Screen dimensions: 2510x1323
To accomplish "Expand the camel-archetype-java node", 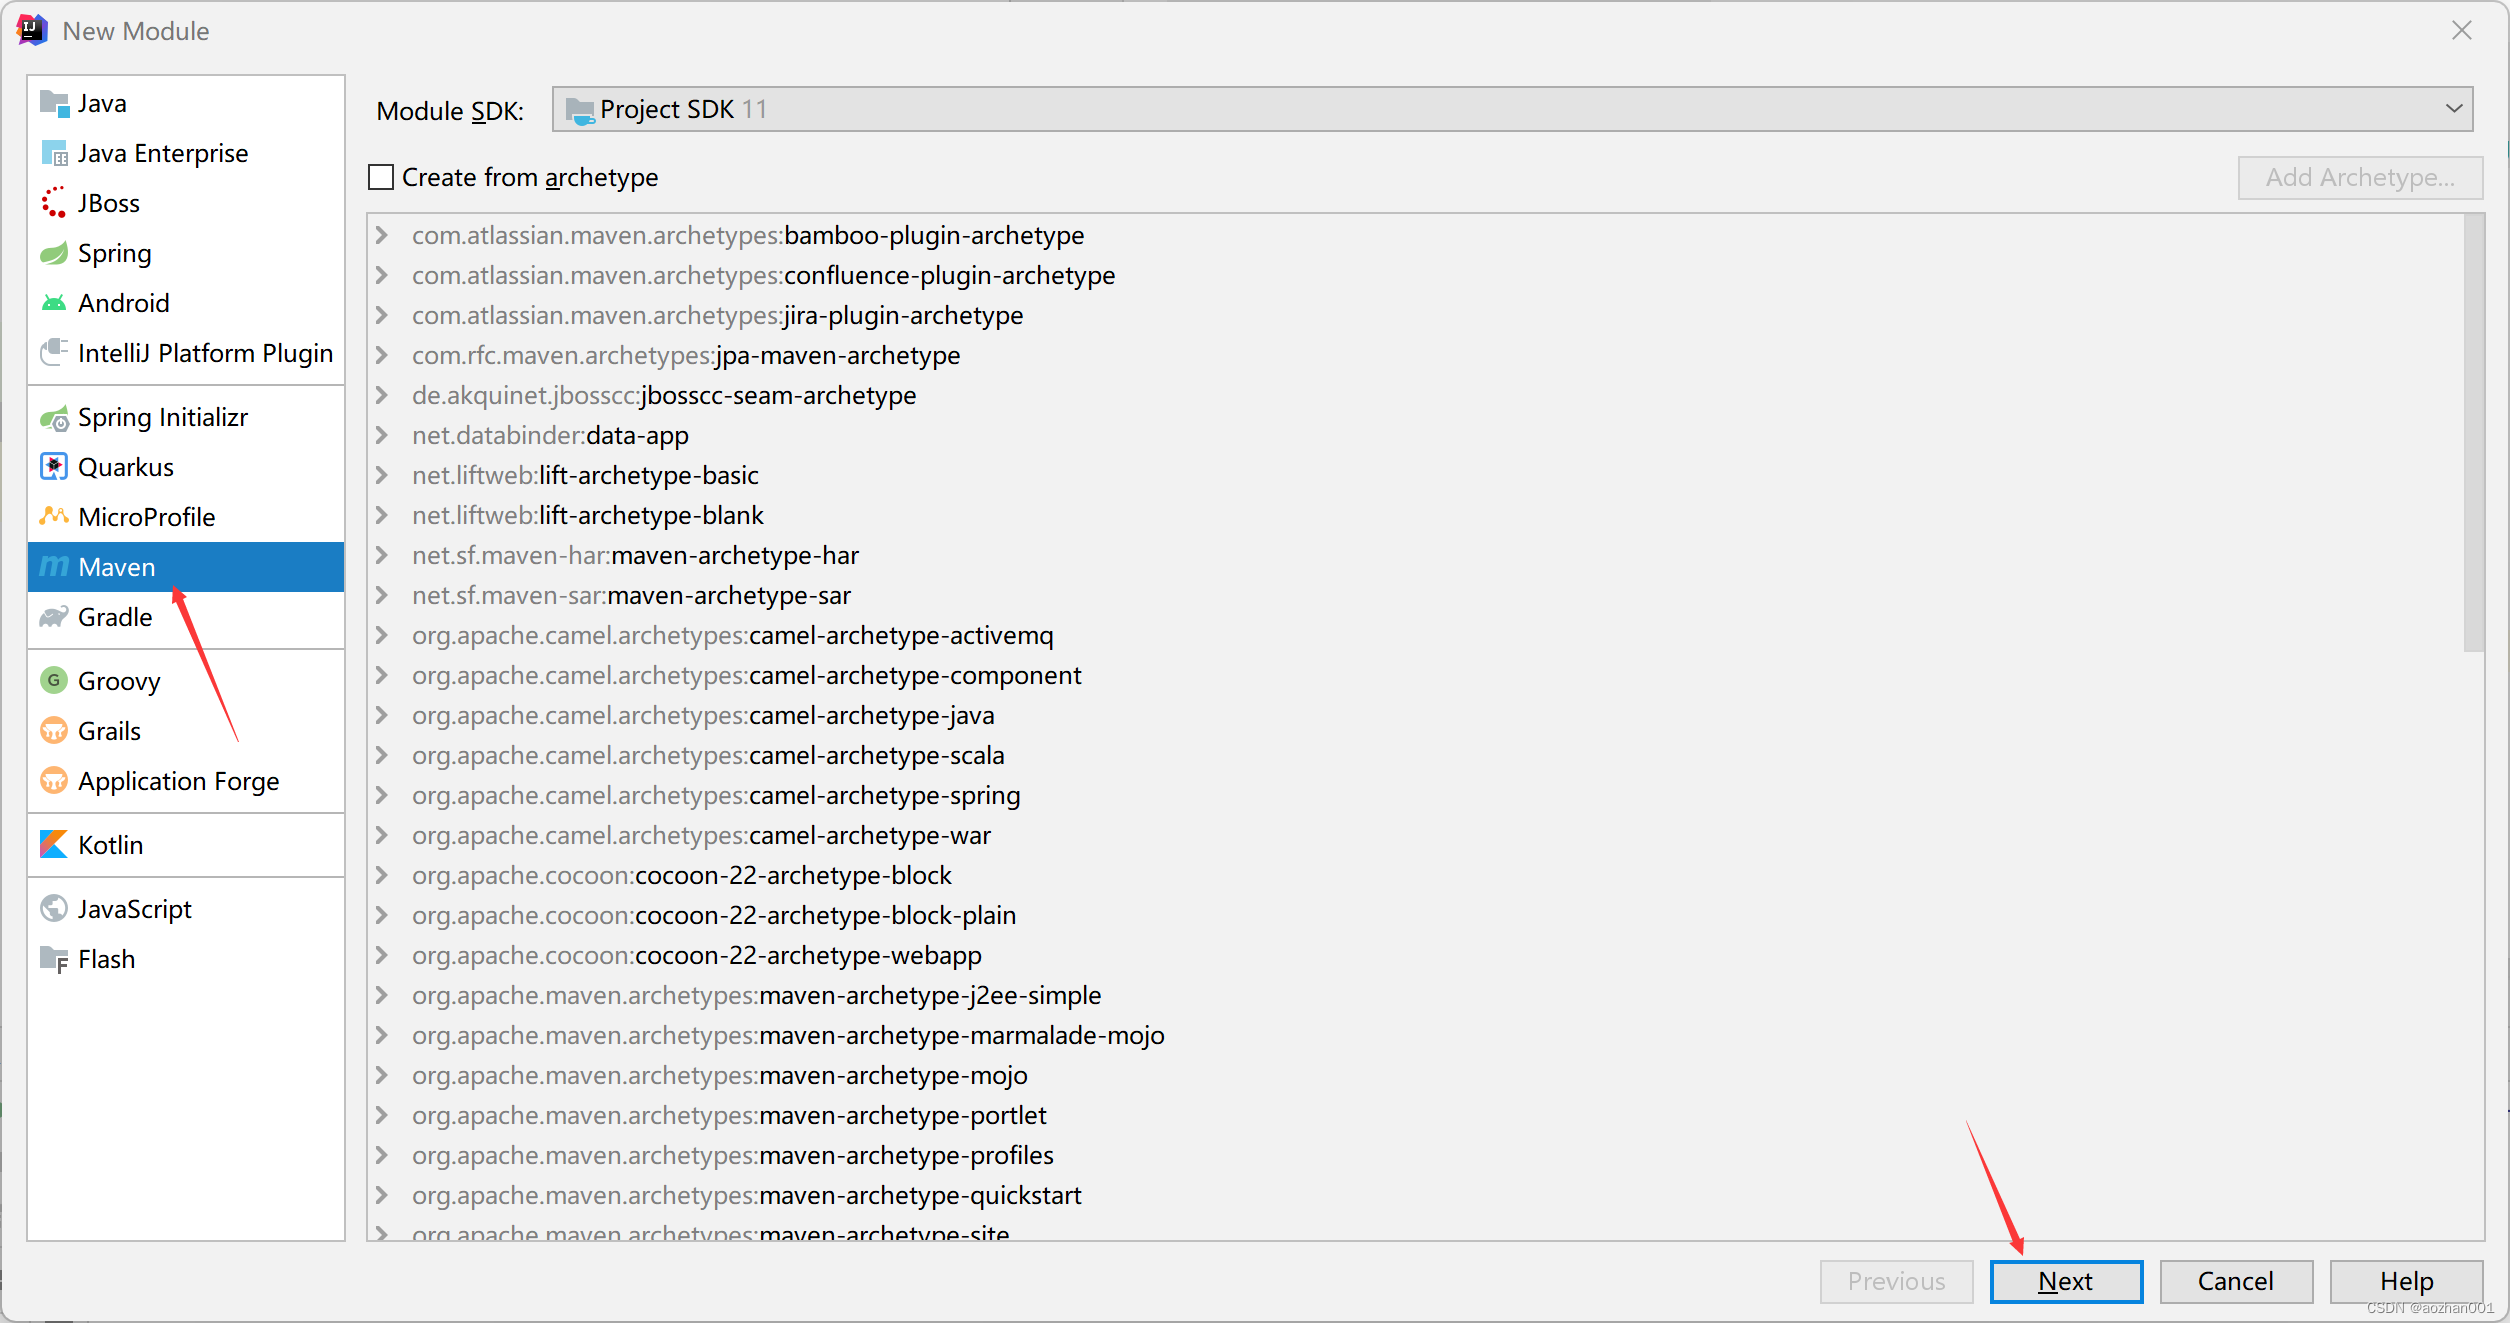I will (x=382, y=715).
